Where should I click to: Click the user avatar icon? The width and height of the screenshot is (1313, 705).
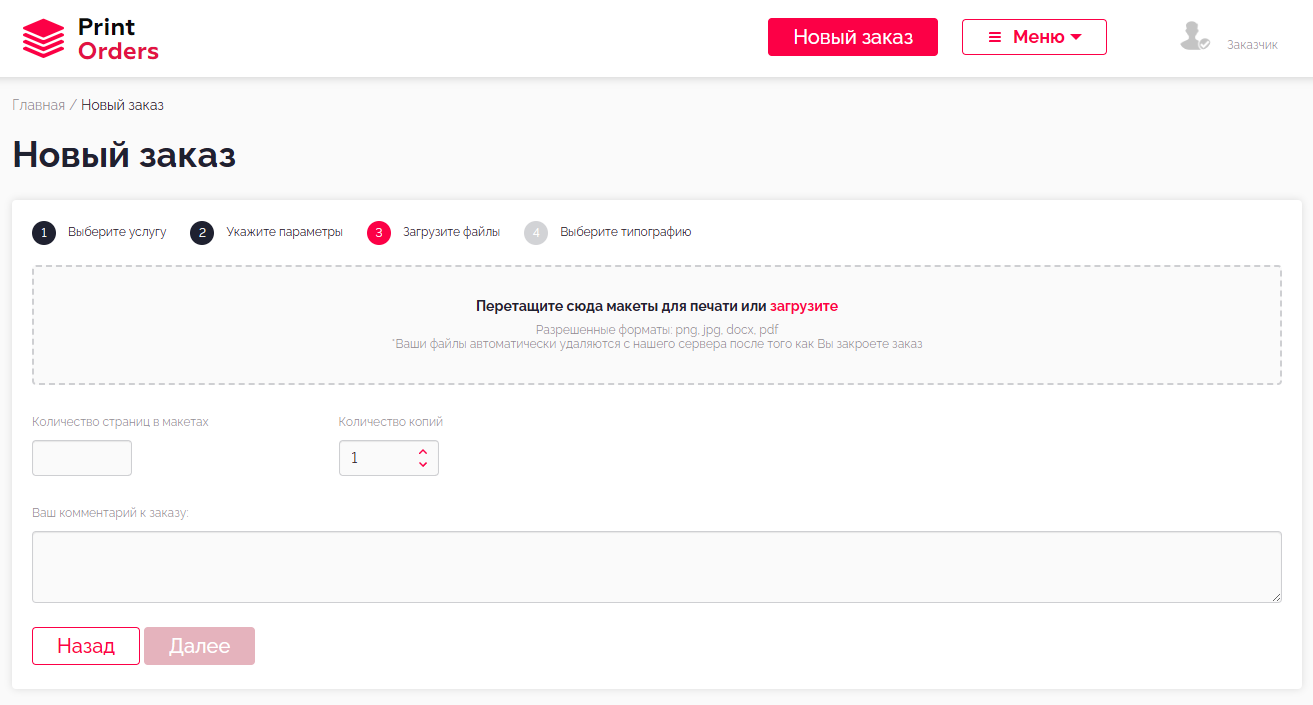point(1193,37)
